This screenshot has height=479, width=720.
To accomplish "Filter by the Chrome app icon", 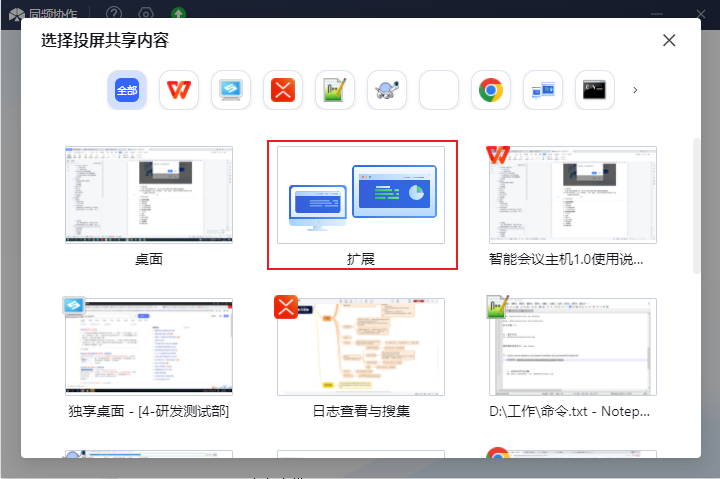I will (490, 90).
